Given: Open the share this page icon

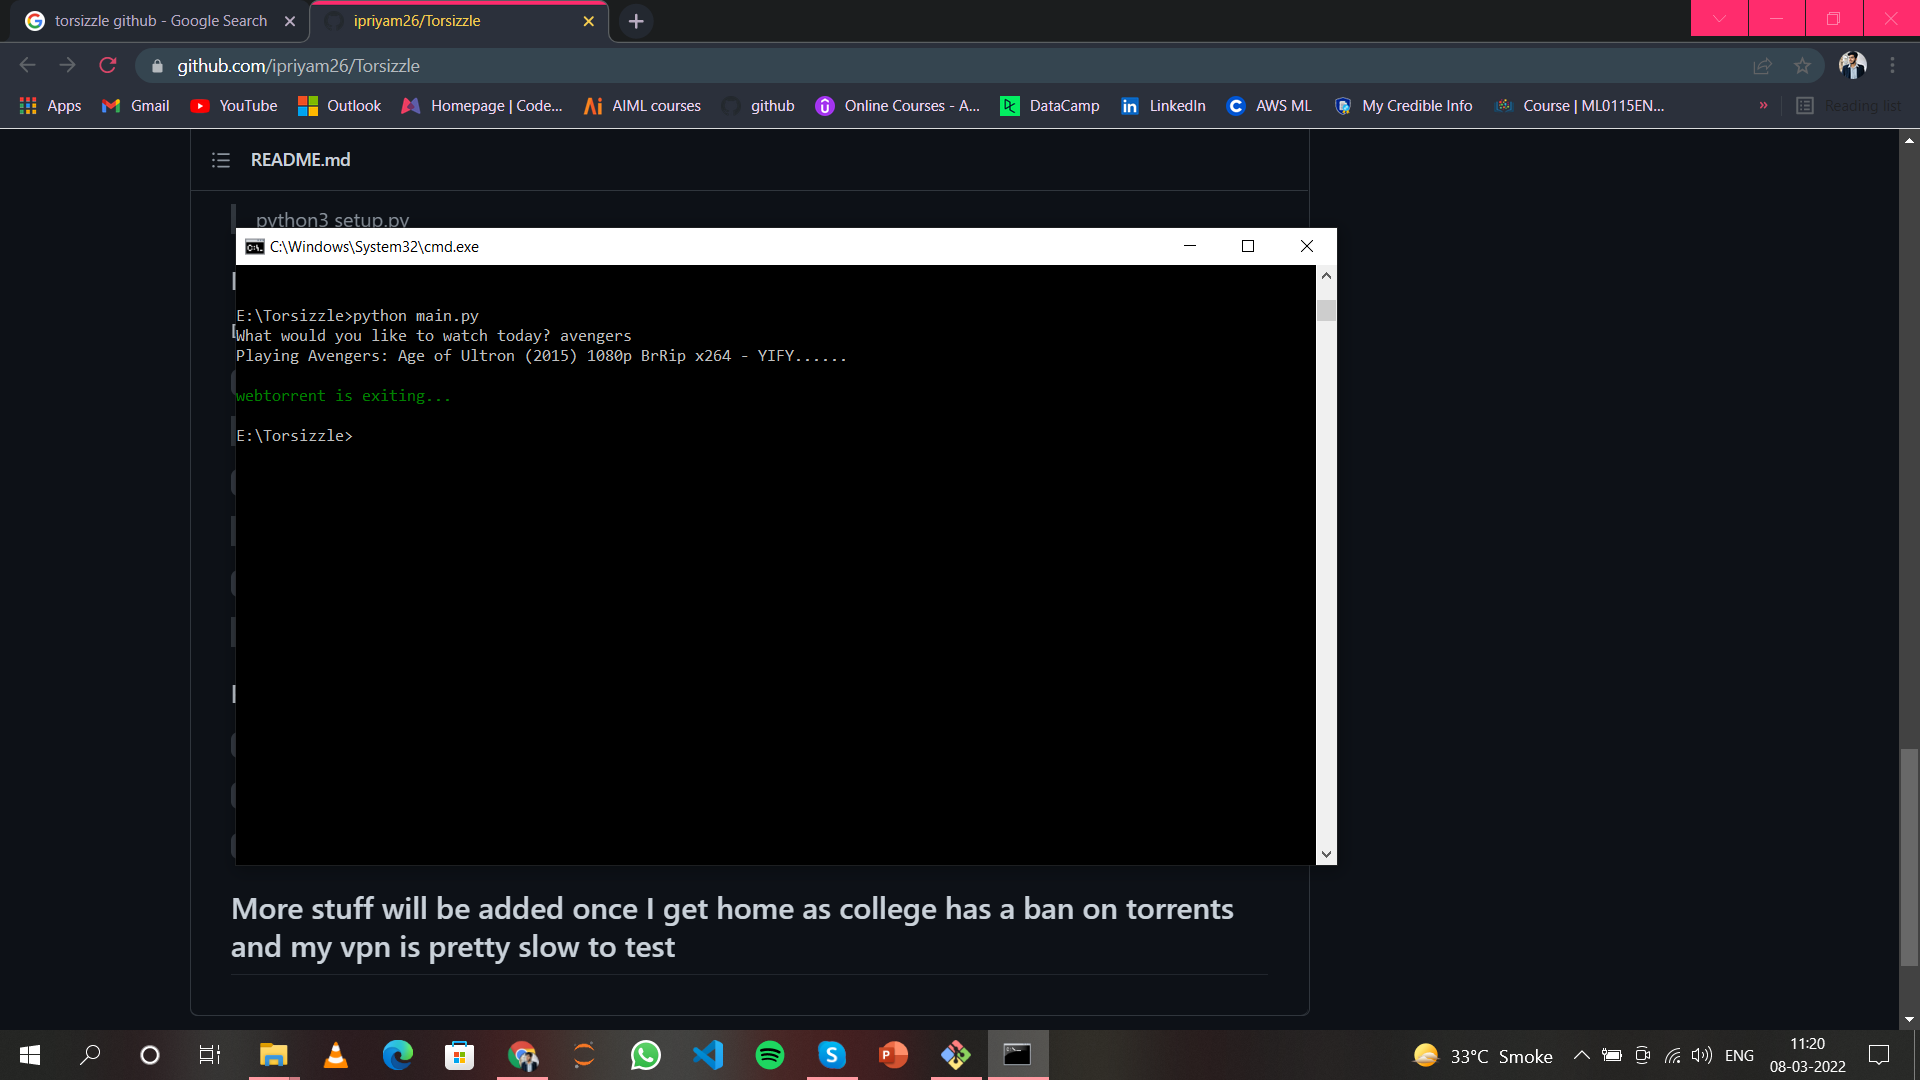Looking at the screenshot, I should pos(1762,65).
